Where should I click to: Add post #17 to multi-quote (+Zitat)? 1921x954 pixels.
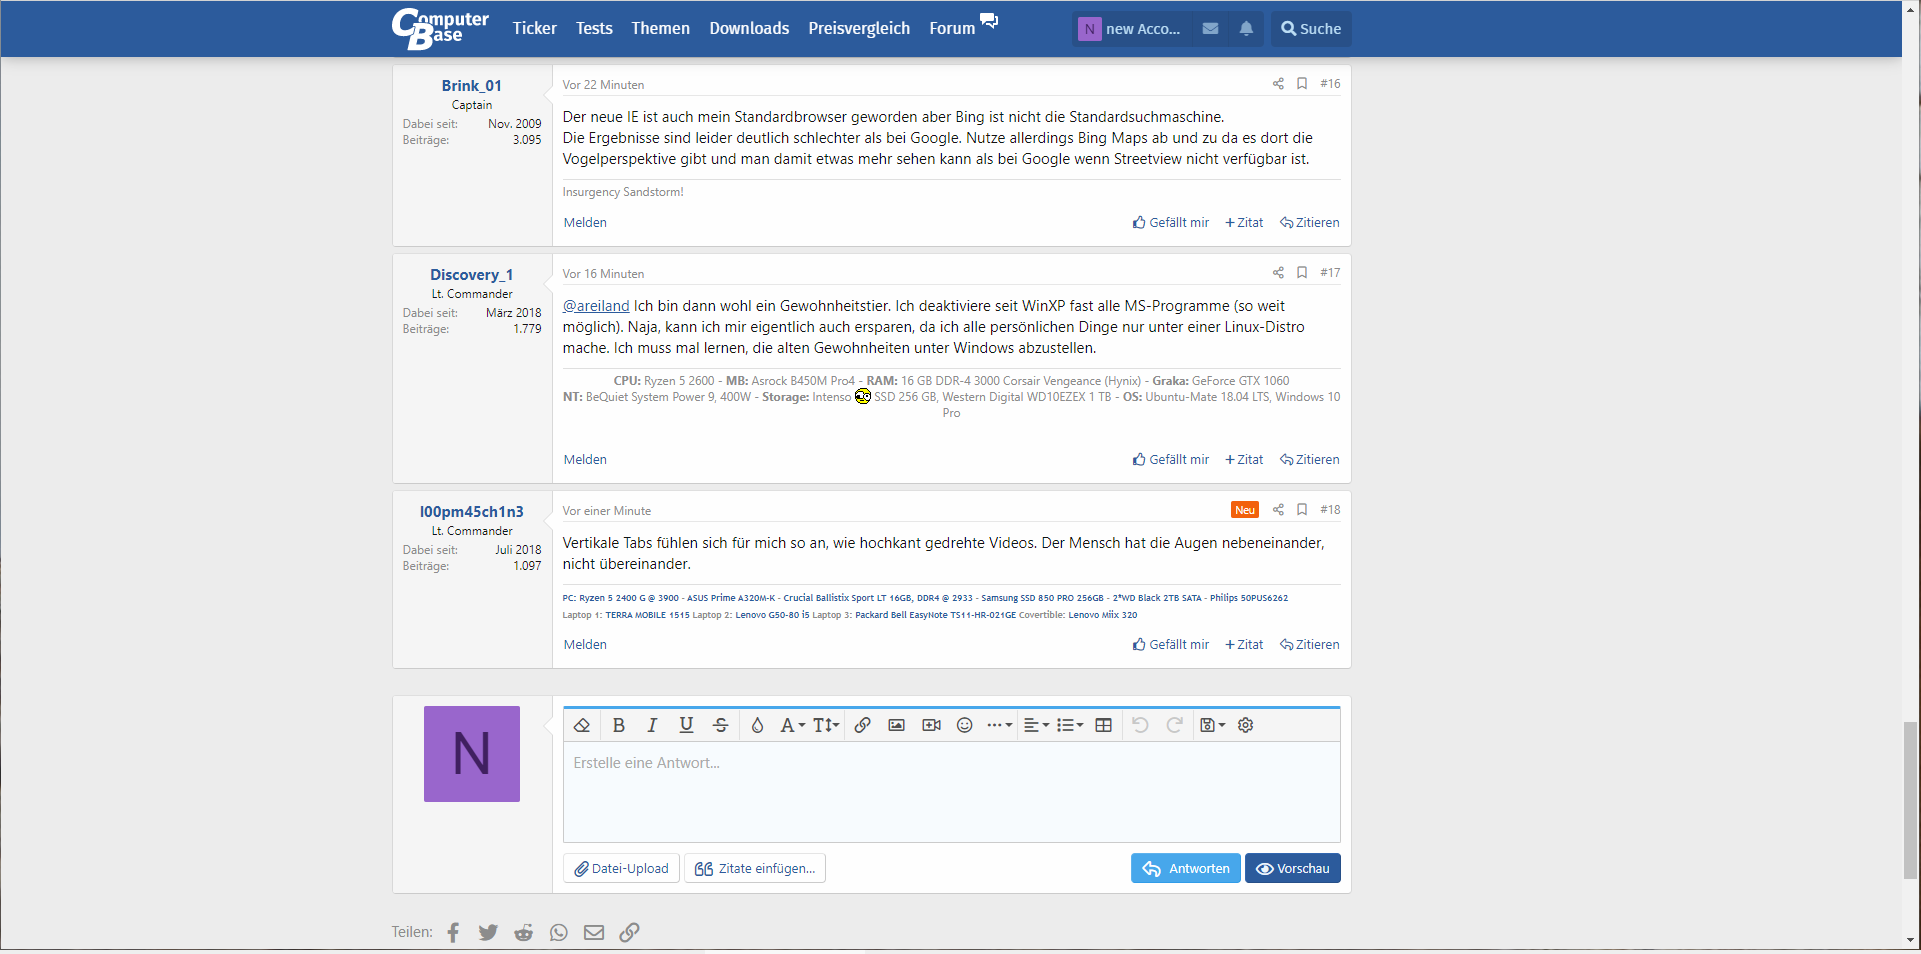tap(1244, 459)
